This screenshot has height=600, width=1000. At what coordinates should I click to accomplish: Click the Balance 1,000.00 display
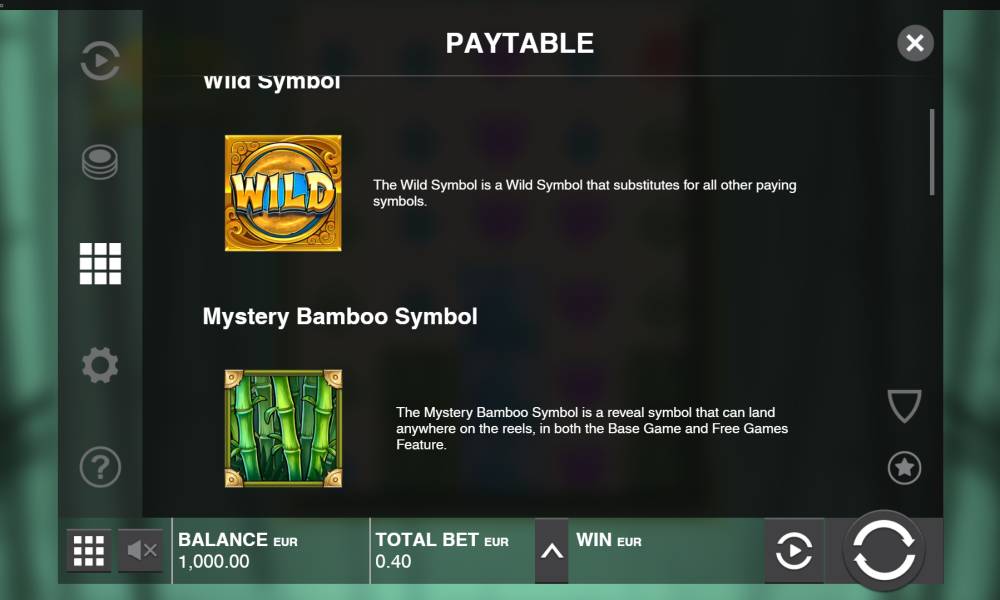point(270,551)
